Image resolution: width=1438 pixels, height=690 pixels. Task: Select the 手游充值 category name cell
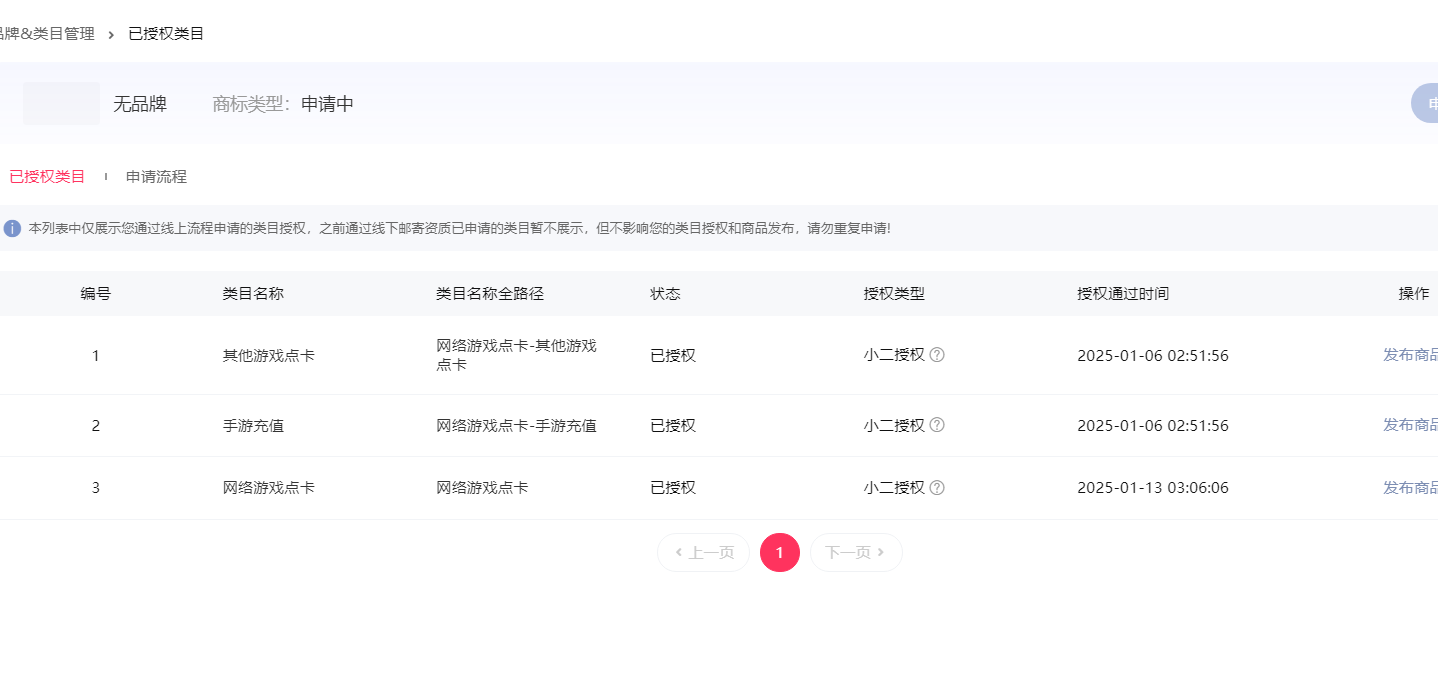pyautogui.click(x=253, y=426)
